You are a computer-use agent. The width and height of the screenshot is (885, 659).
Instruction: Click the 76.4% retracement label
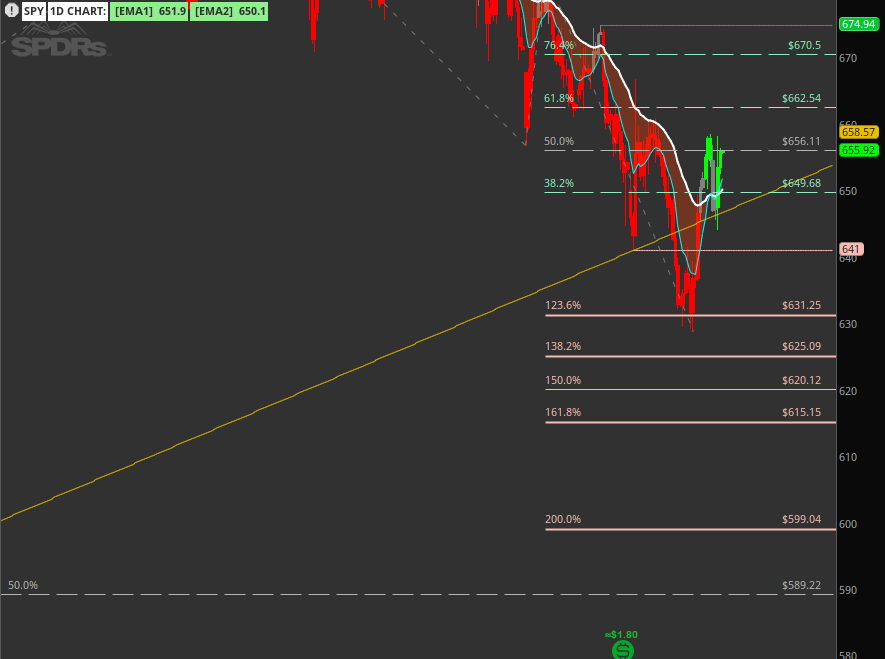(559, 45)
